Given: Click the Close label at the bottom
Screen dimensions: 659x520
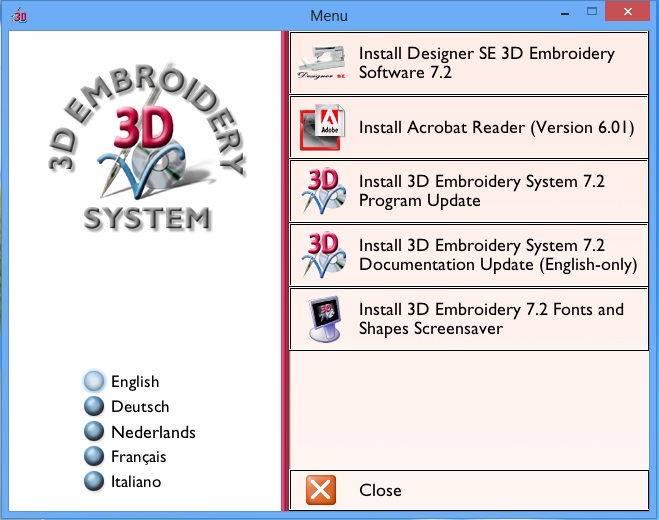Looking at the screenshot, I should 380,490.
